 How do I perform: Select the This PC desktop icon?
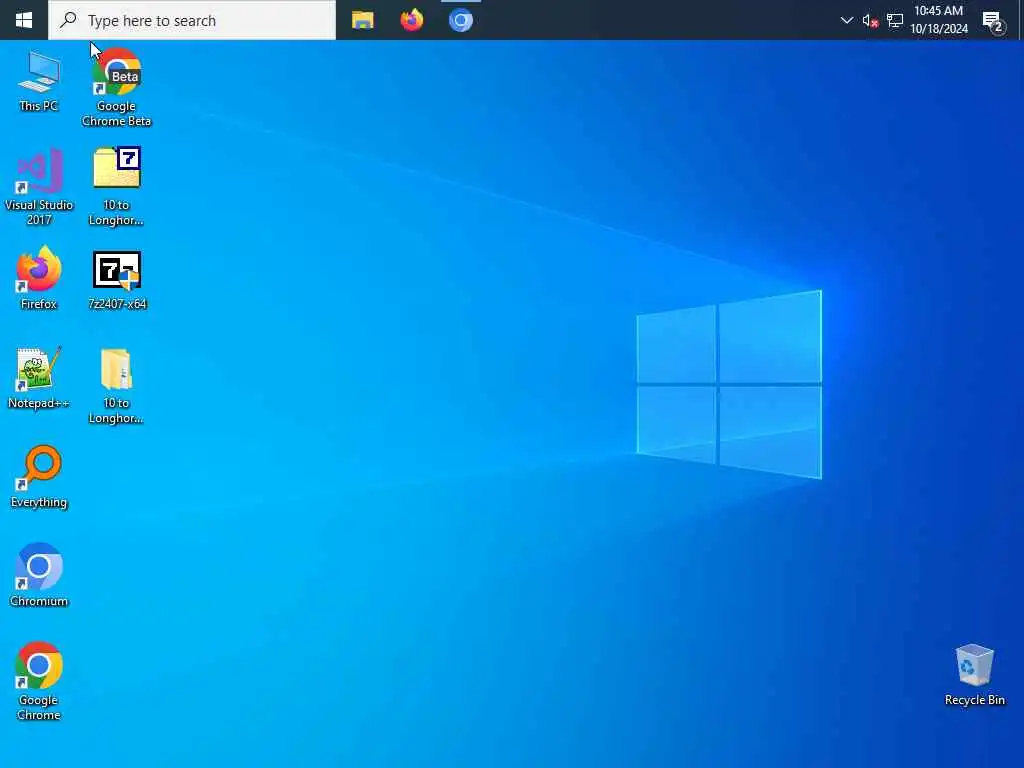point(39,81)
